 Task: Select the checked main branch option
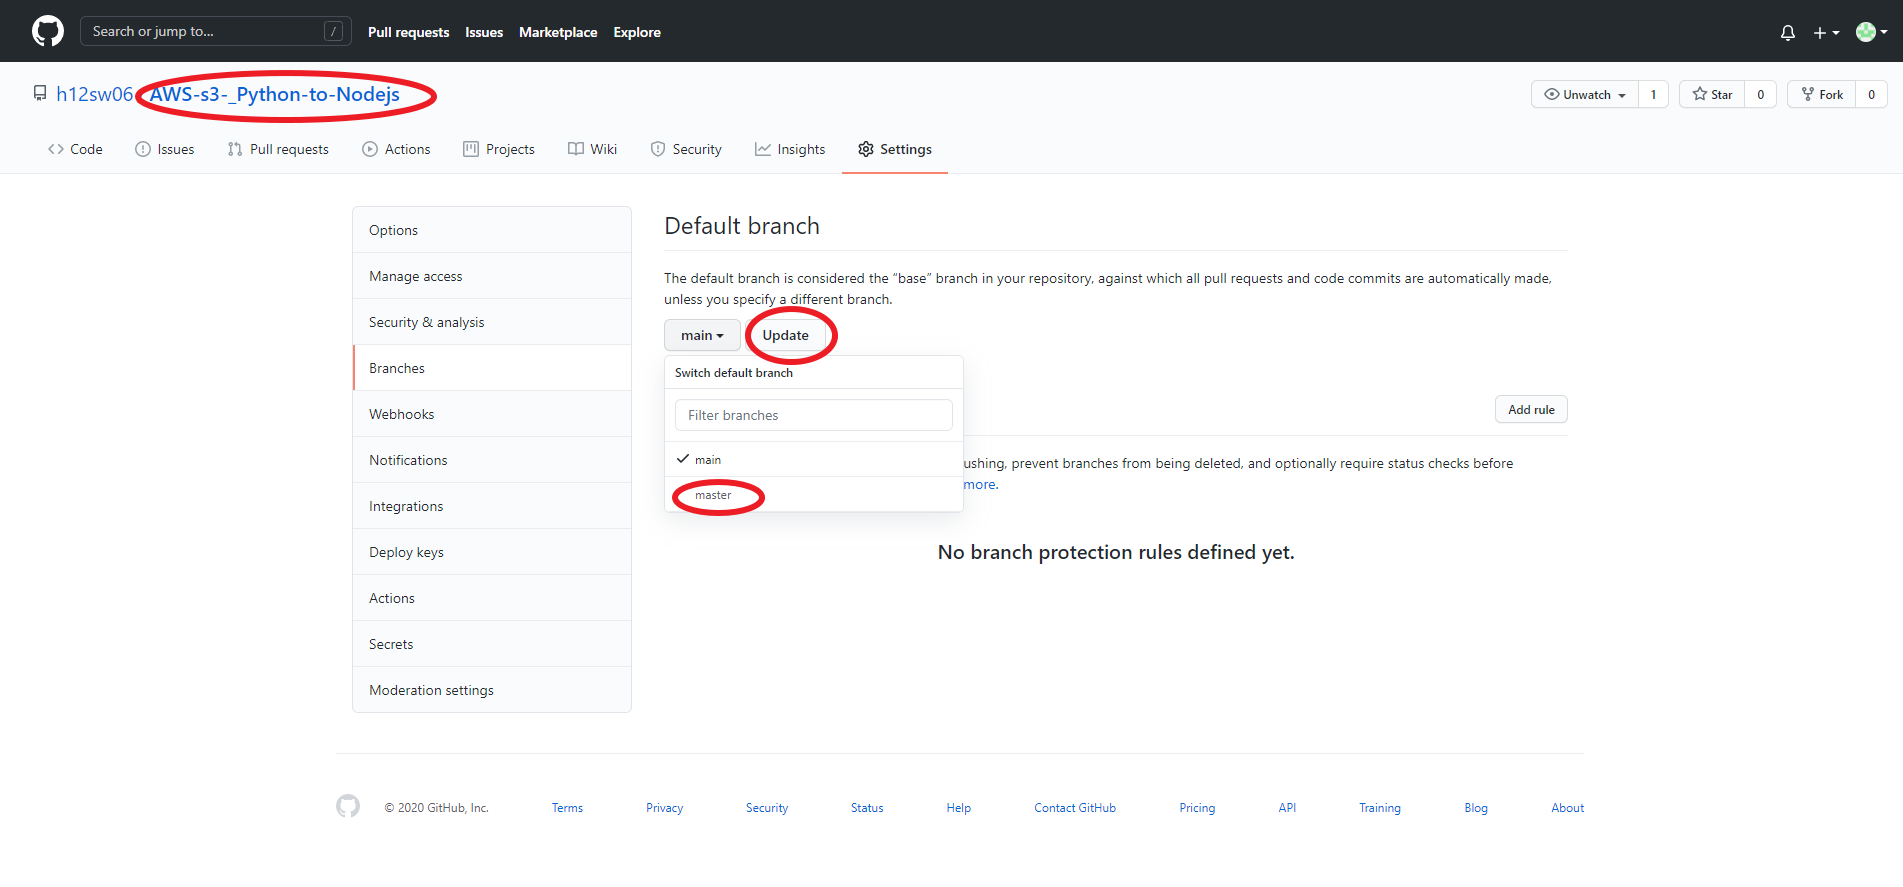[814, 459]
